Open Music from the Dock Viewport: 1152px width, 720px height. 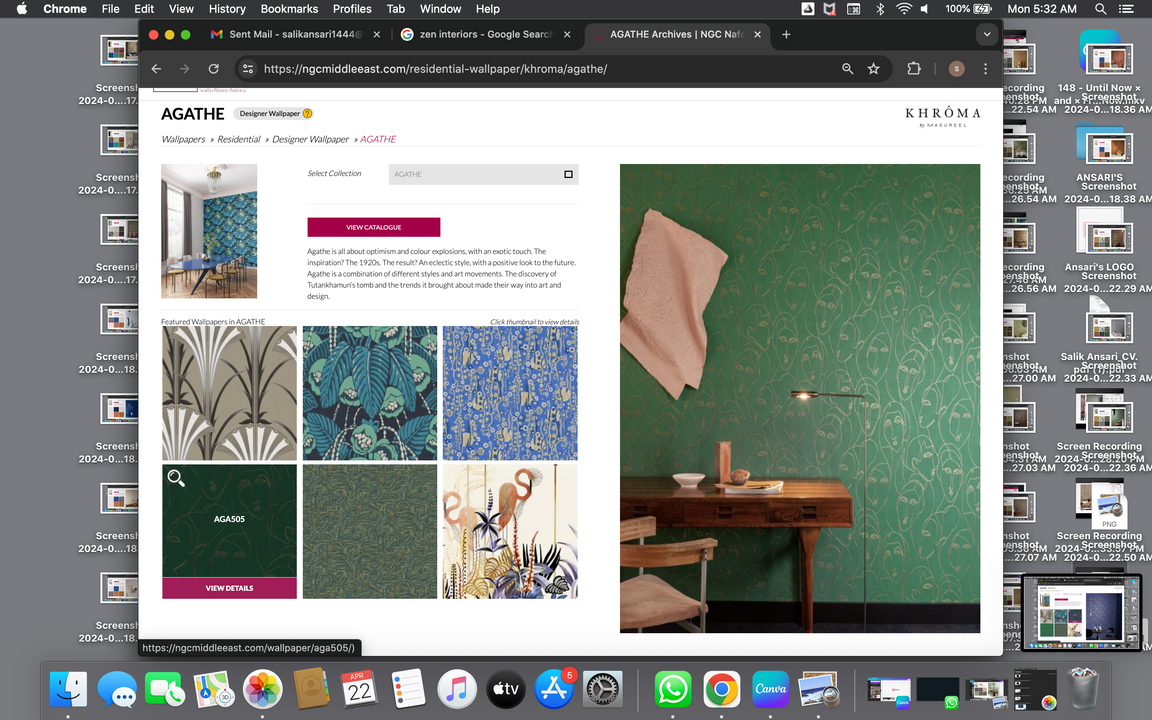pos(456,689)
